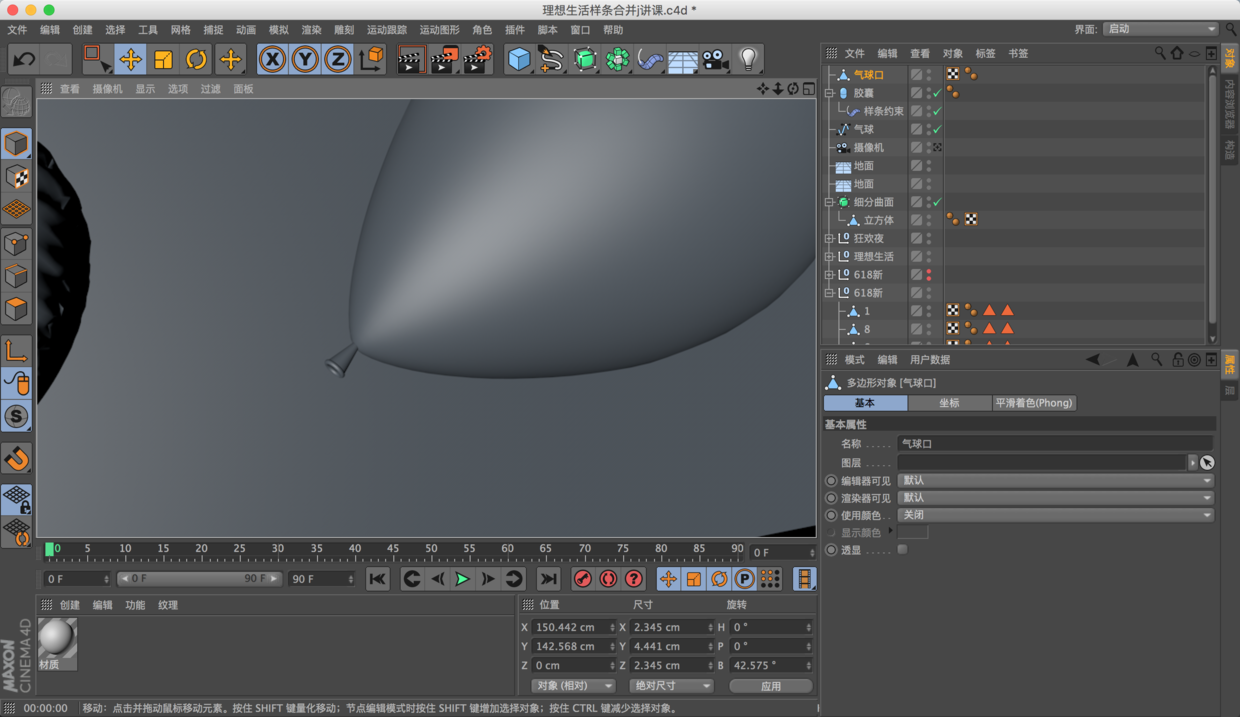The height and width of the screenshot is (717, 1240).
Task: Click Render View clapperboard icon
Action: (x=411, y=59)
